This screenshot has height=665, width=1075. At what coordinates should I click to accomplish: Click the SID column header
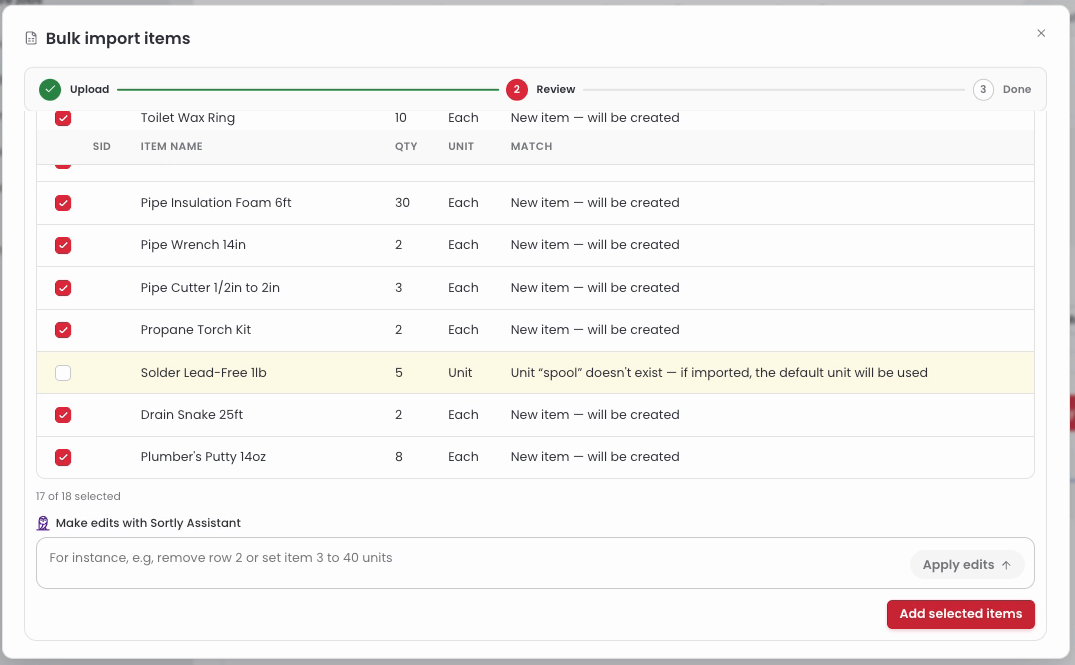(x=101, y=147)
